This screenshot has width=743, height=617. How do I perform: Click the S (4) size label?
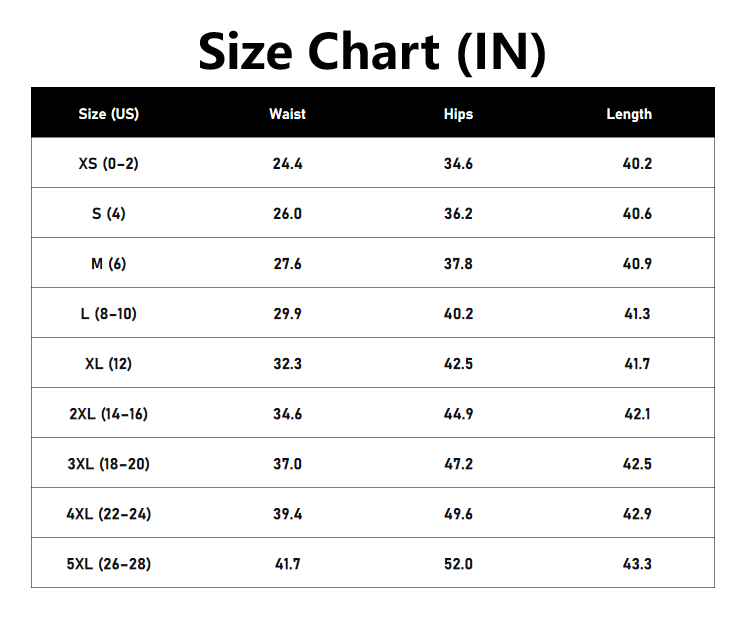109,214
